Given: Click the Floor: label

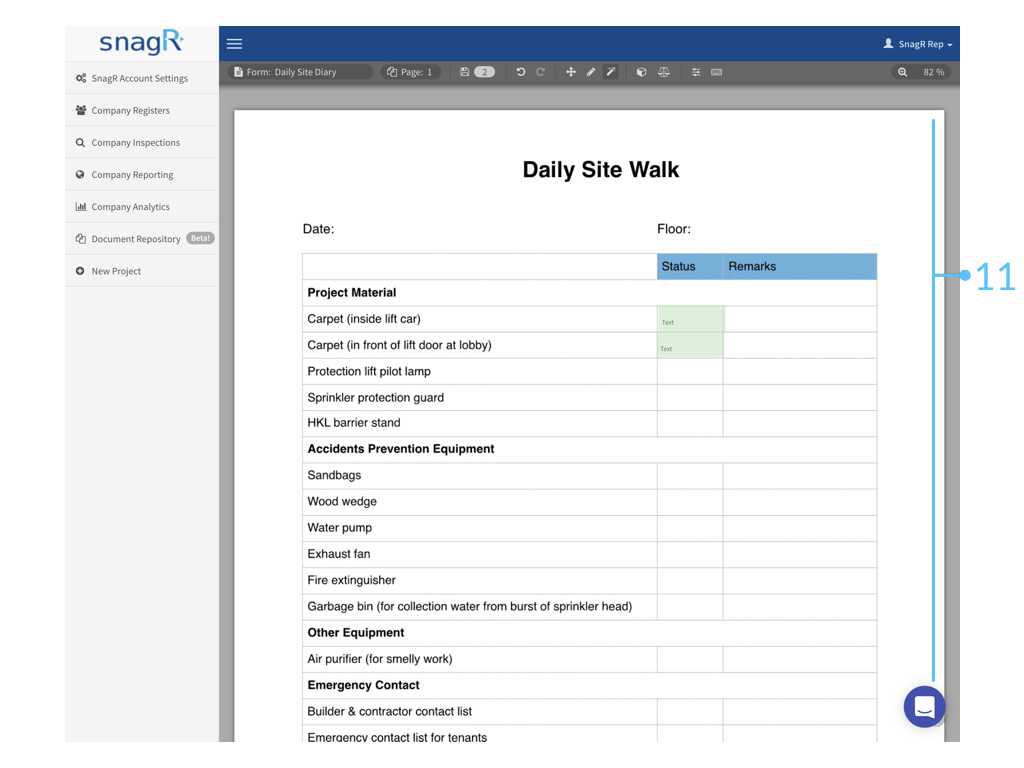Looking at the screenshot, I should click(673, 229).
